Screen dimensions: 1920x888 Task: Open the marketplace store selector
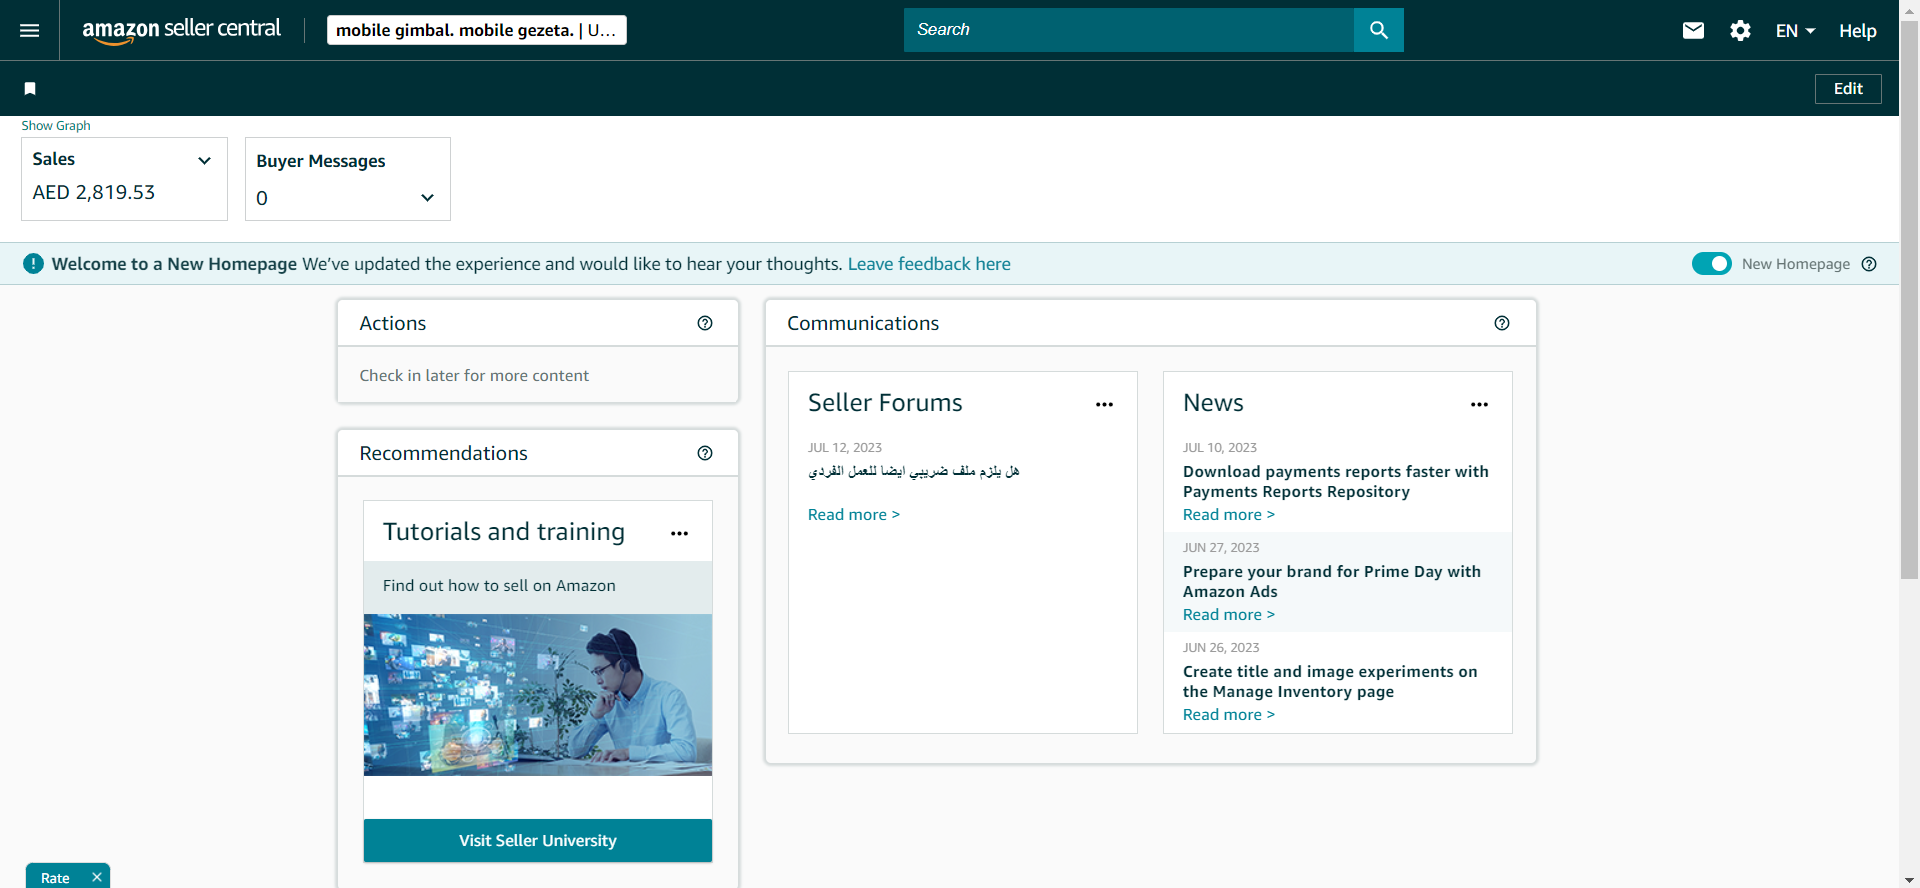pyautogui.click(x=476, y=30)
